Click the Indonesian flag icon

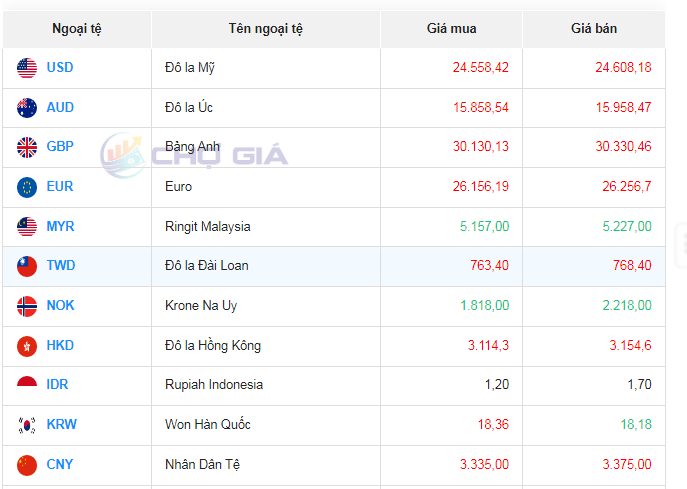point(27,385)
